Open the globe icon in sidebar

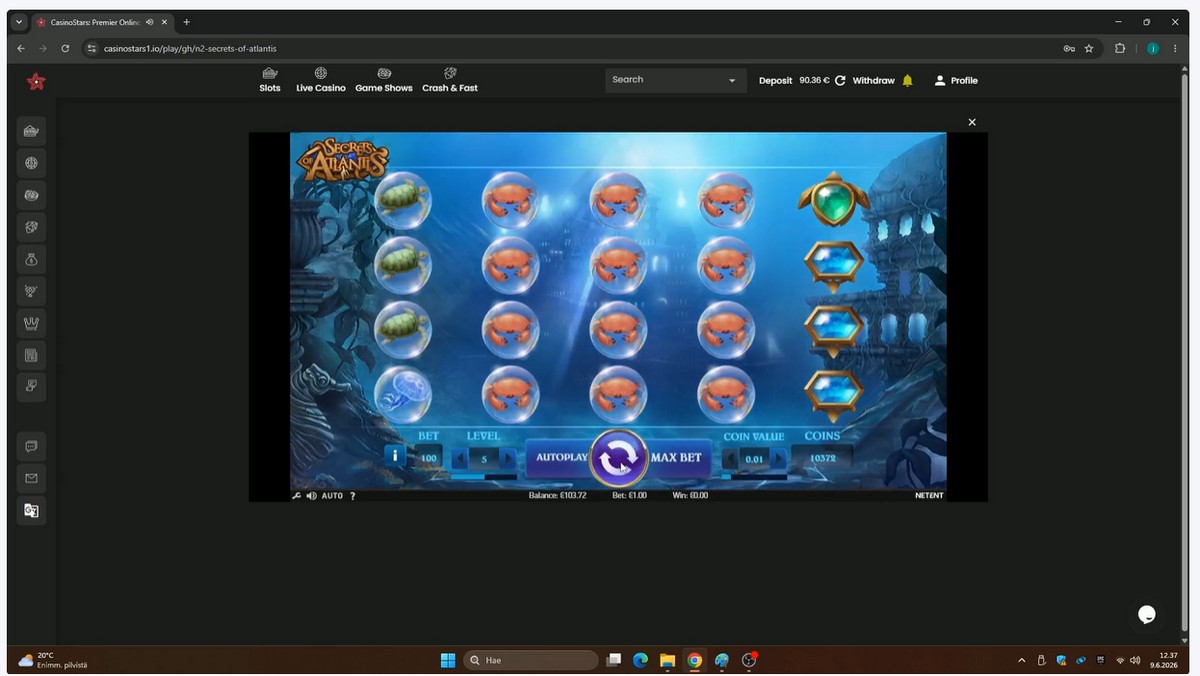pyautogui.click(x=31, y=163)
